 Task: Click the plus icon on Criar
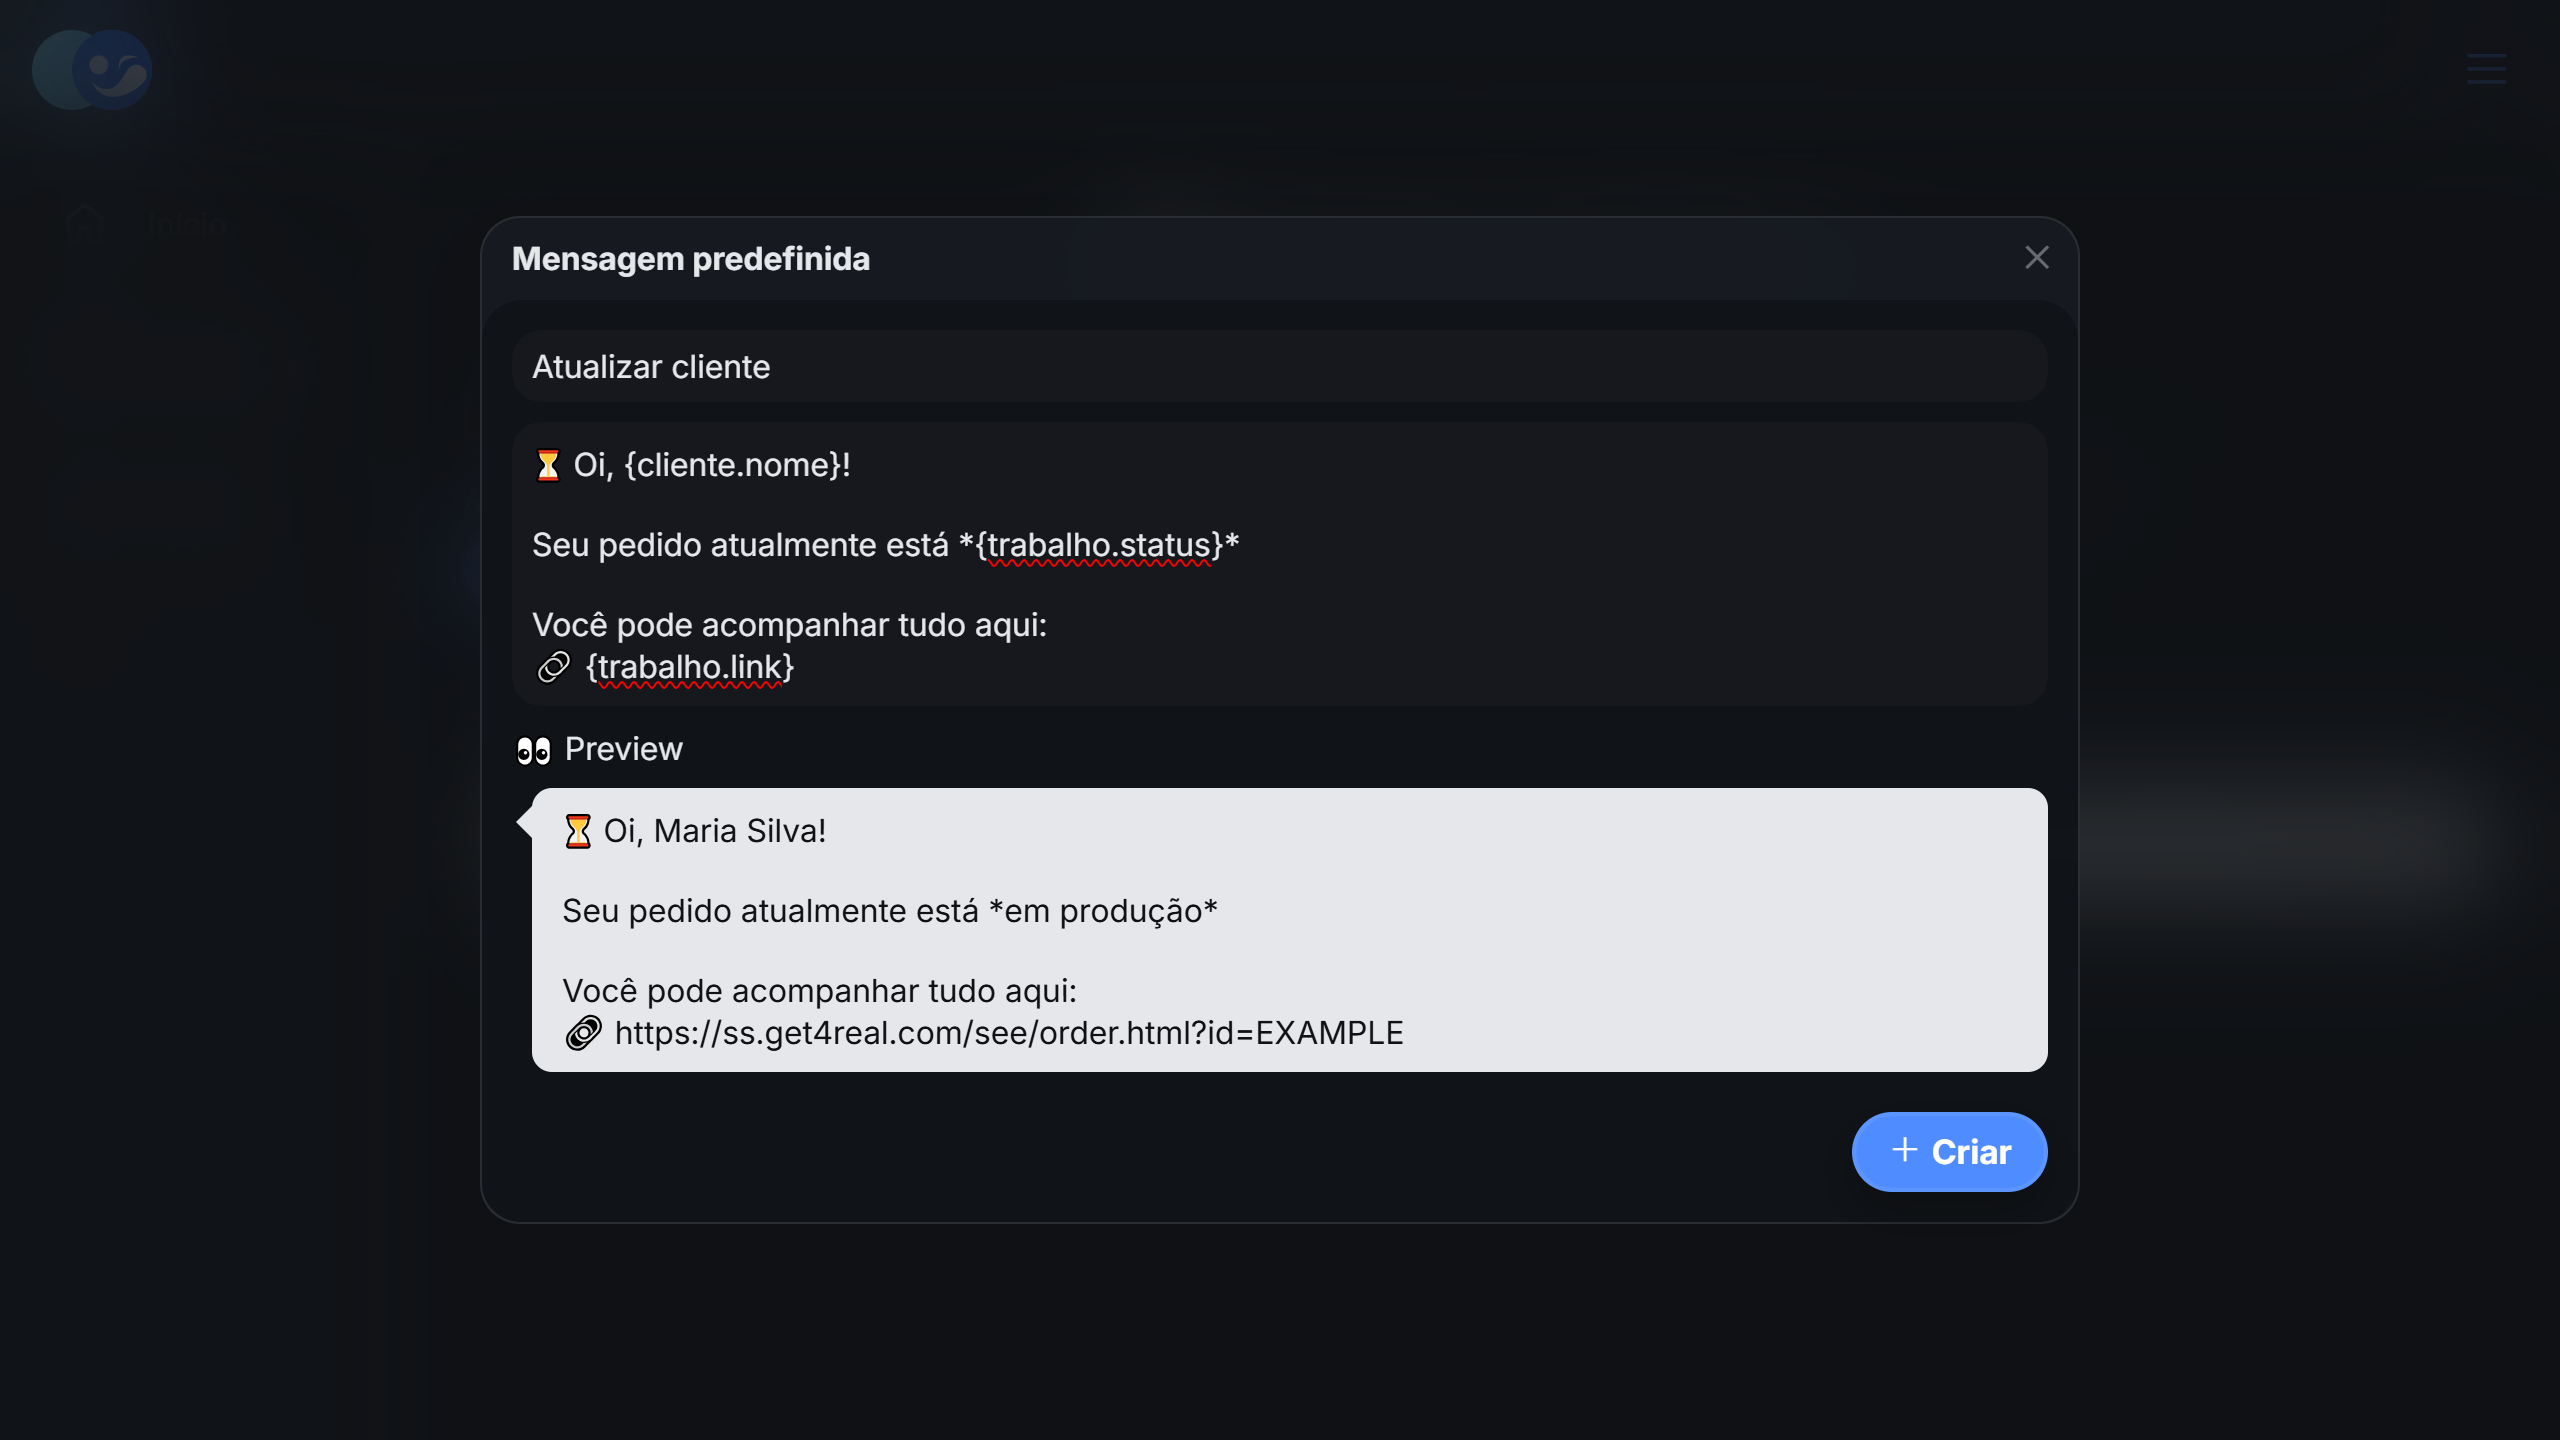coord(1904,1150)
